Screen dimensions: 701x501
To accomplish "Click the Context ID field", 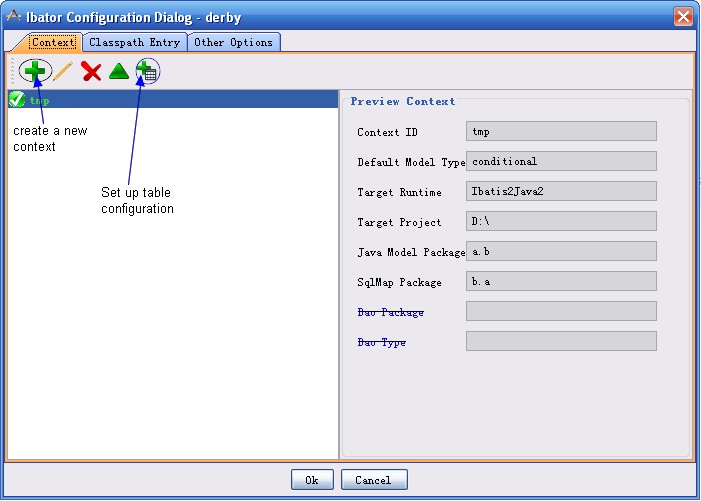I will click(x=561, y=131).
